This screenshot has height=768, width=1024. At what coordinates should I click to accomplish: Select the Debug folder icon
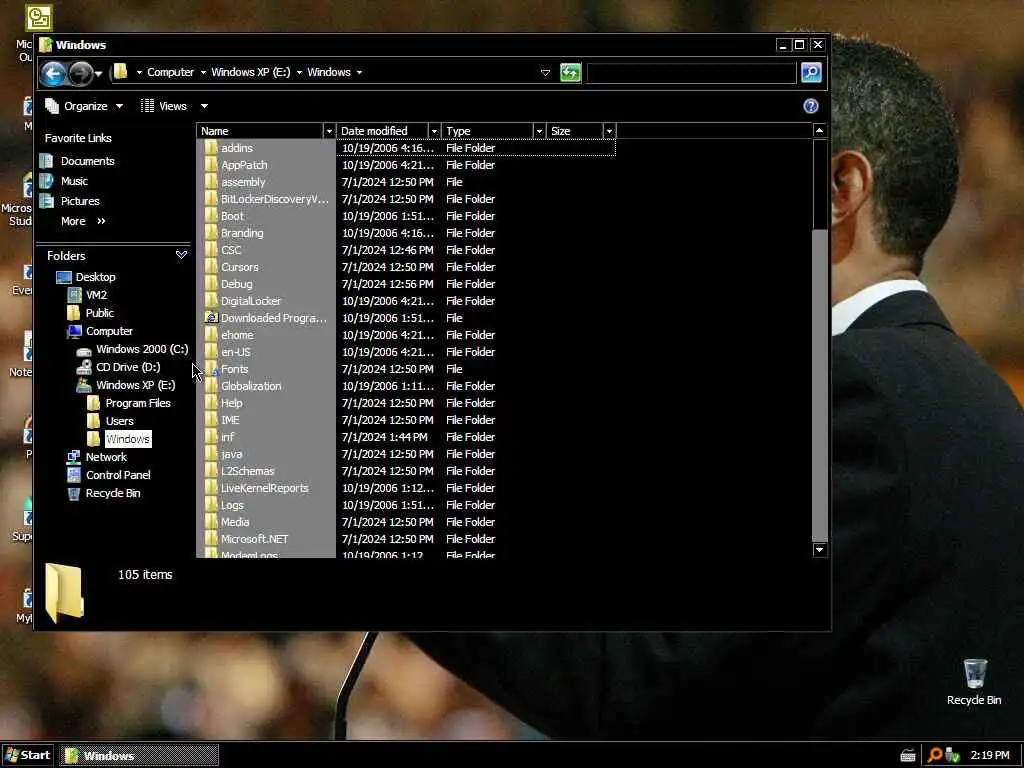click(211, 283)
